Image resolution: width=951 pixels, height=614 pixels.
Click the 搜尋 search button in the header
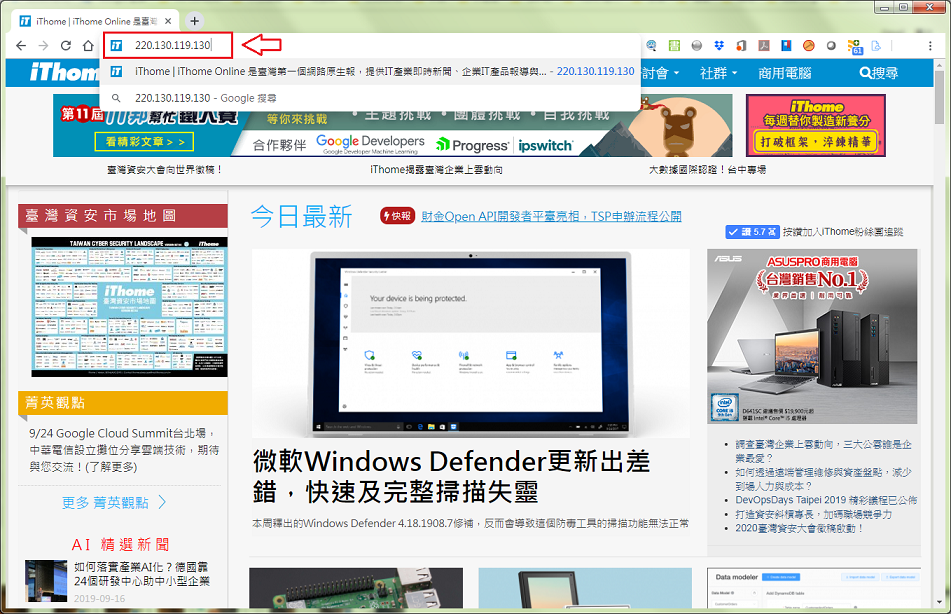pyautogui.click(x=879, y=73)
